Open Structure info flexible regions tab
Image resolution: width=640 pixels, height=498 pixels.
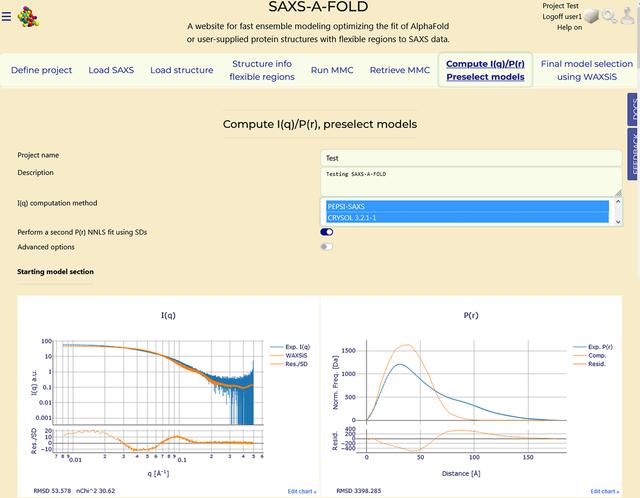click(262, 70)
